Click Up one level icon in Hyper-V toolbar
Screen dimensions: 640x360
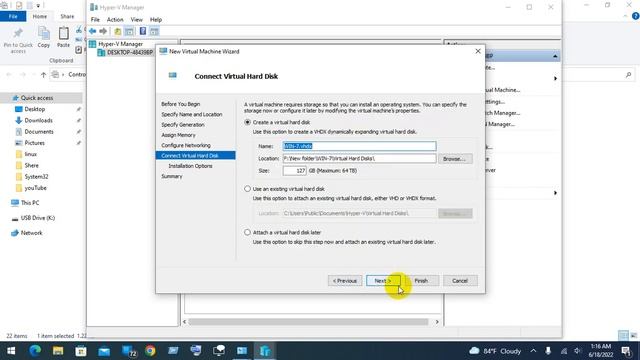click(118, 31)
